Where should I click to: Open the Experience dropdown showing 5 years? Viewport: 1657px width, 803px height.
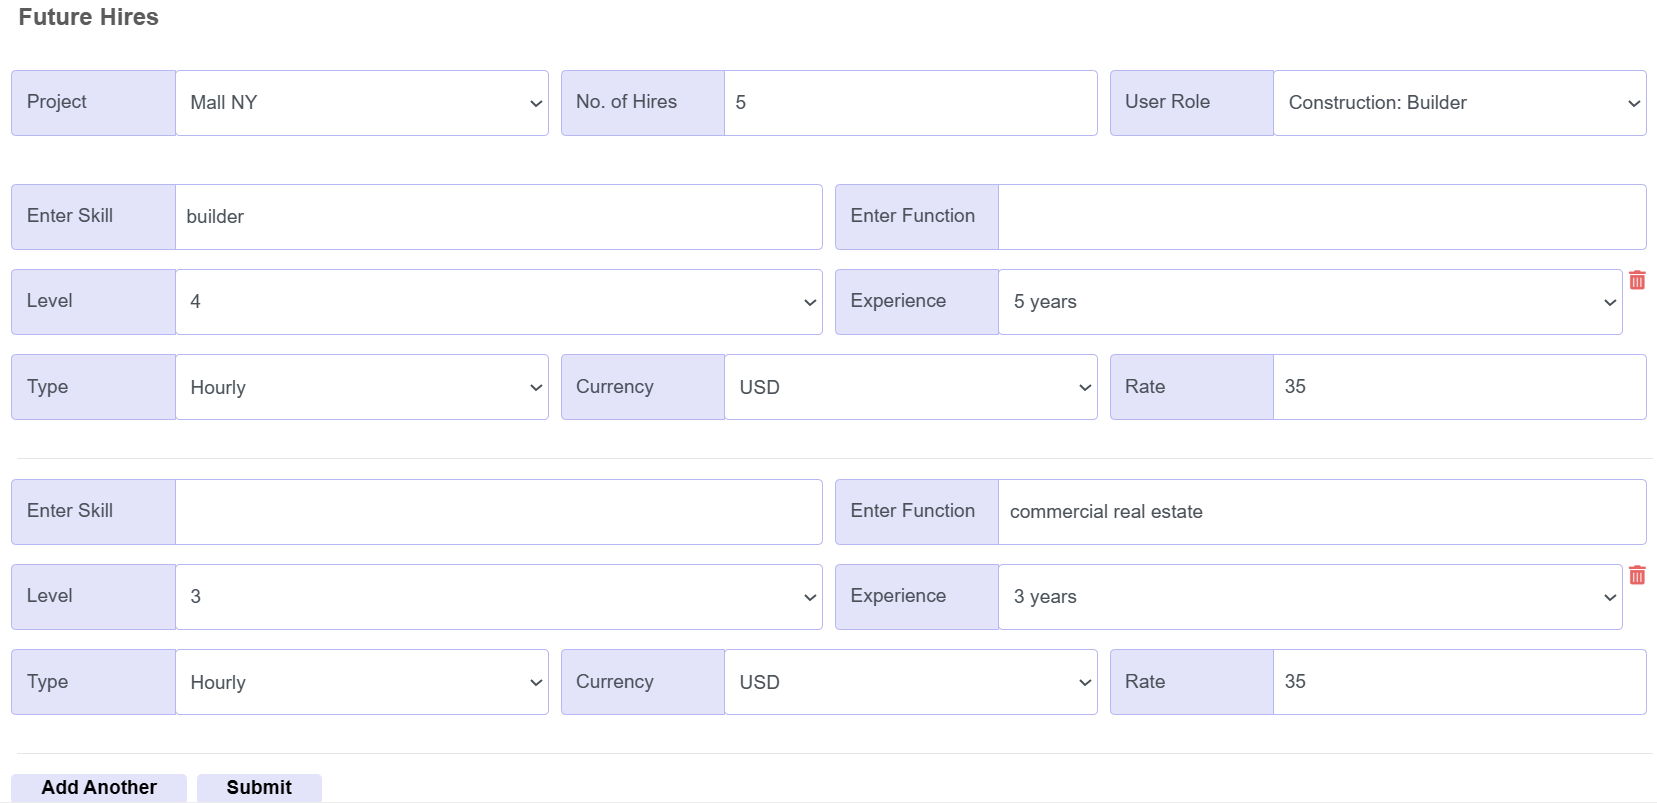1310,301
